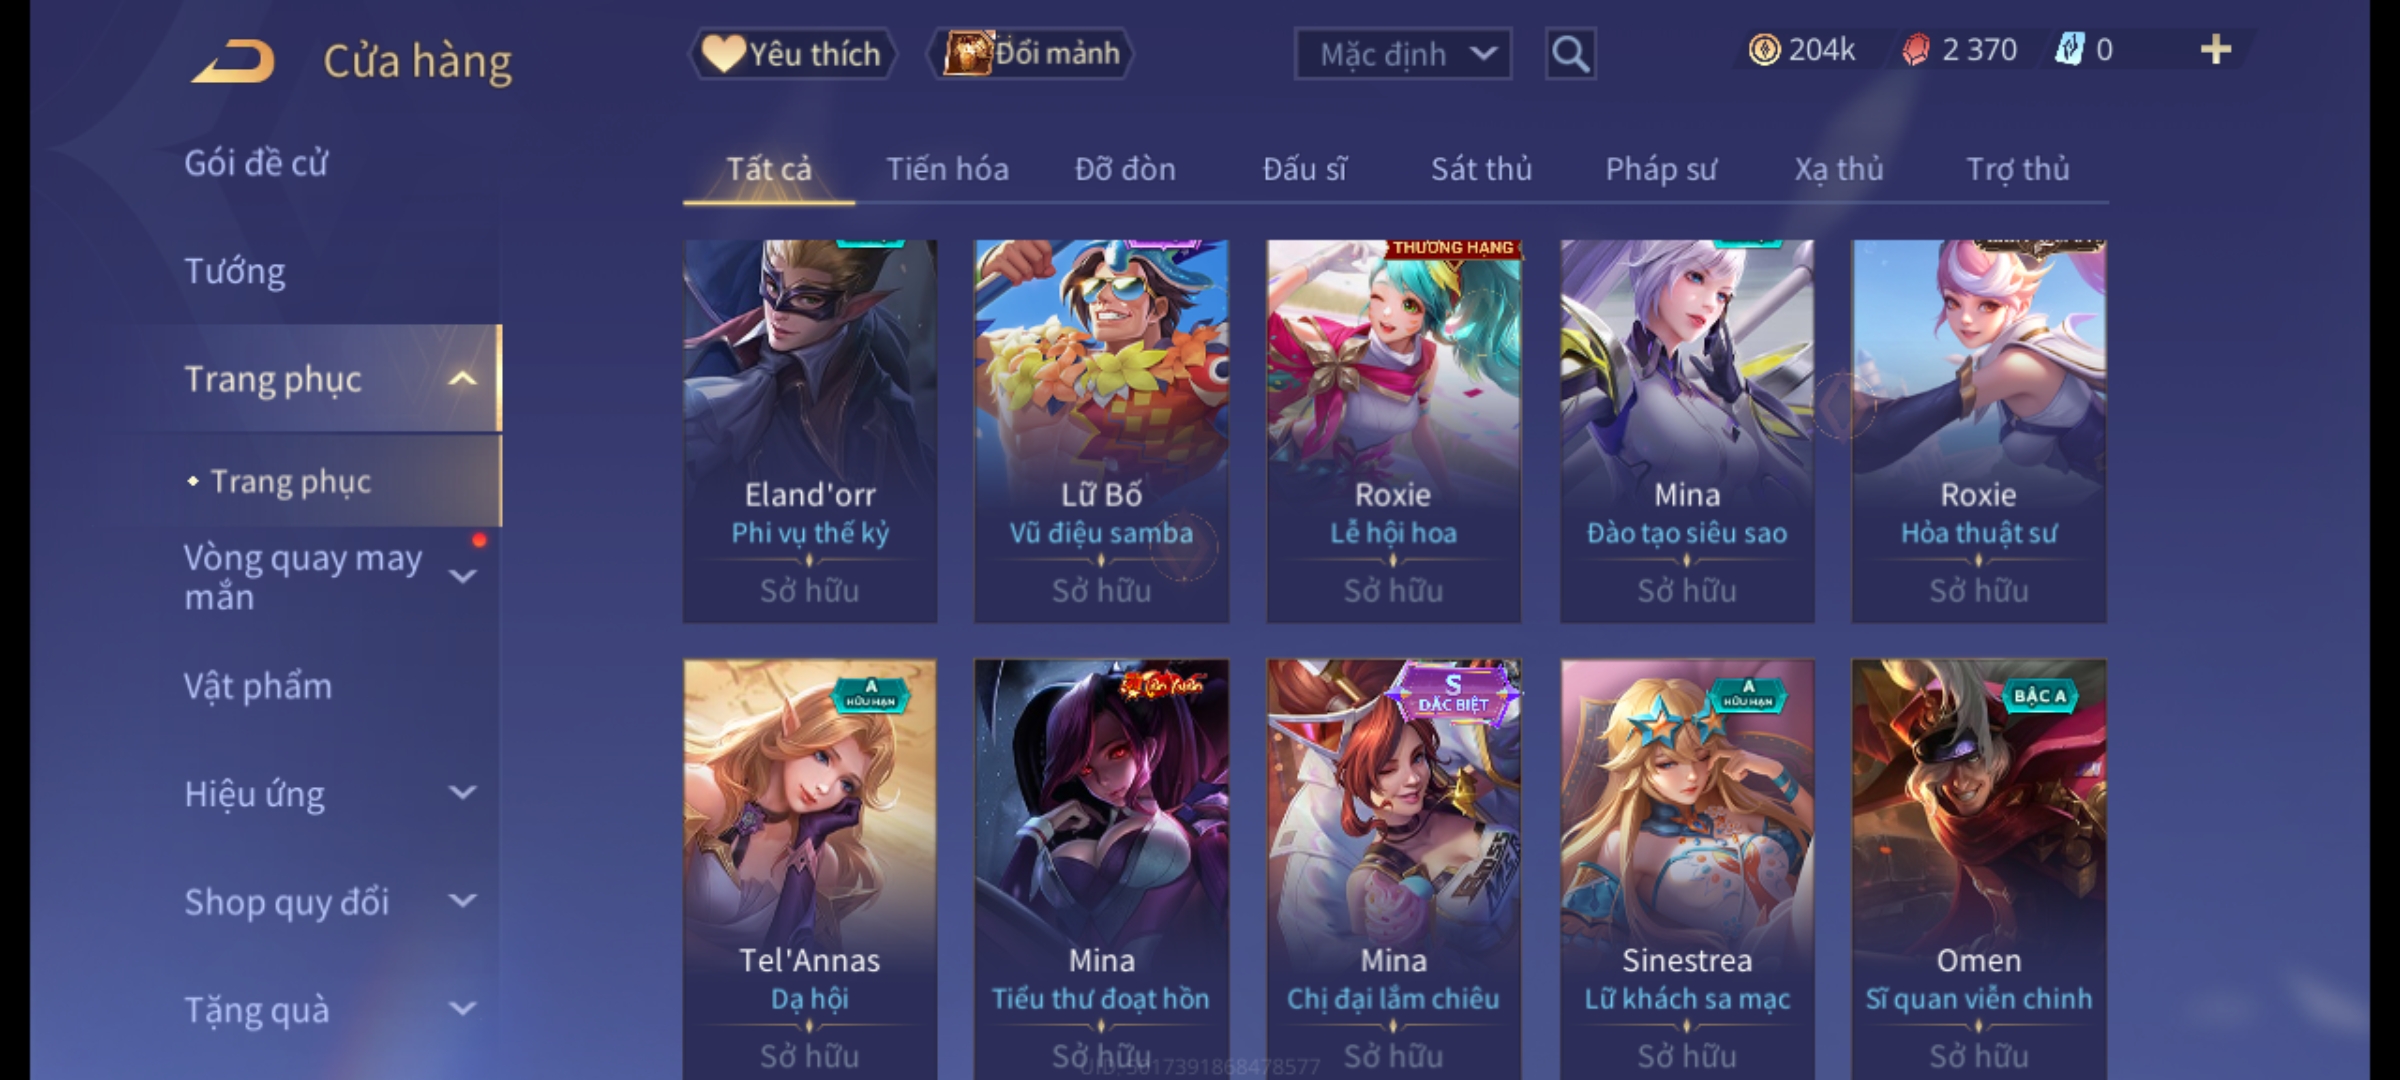Open Gói đề cử in sidebar

pos(256,163)
